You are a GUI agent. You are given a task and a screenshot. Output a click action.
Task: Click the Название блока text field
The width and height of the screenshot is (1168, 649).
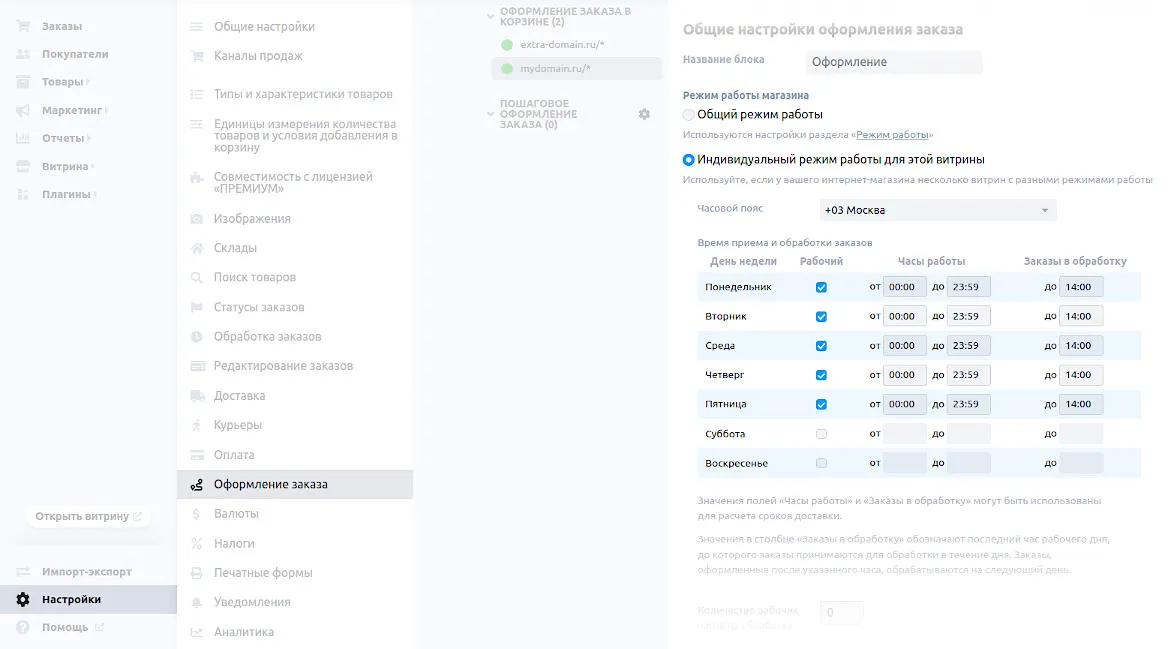coord(893,62)
